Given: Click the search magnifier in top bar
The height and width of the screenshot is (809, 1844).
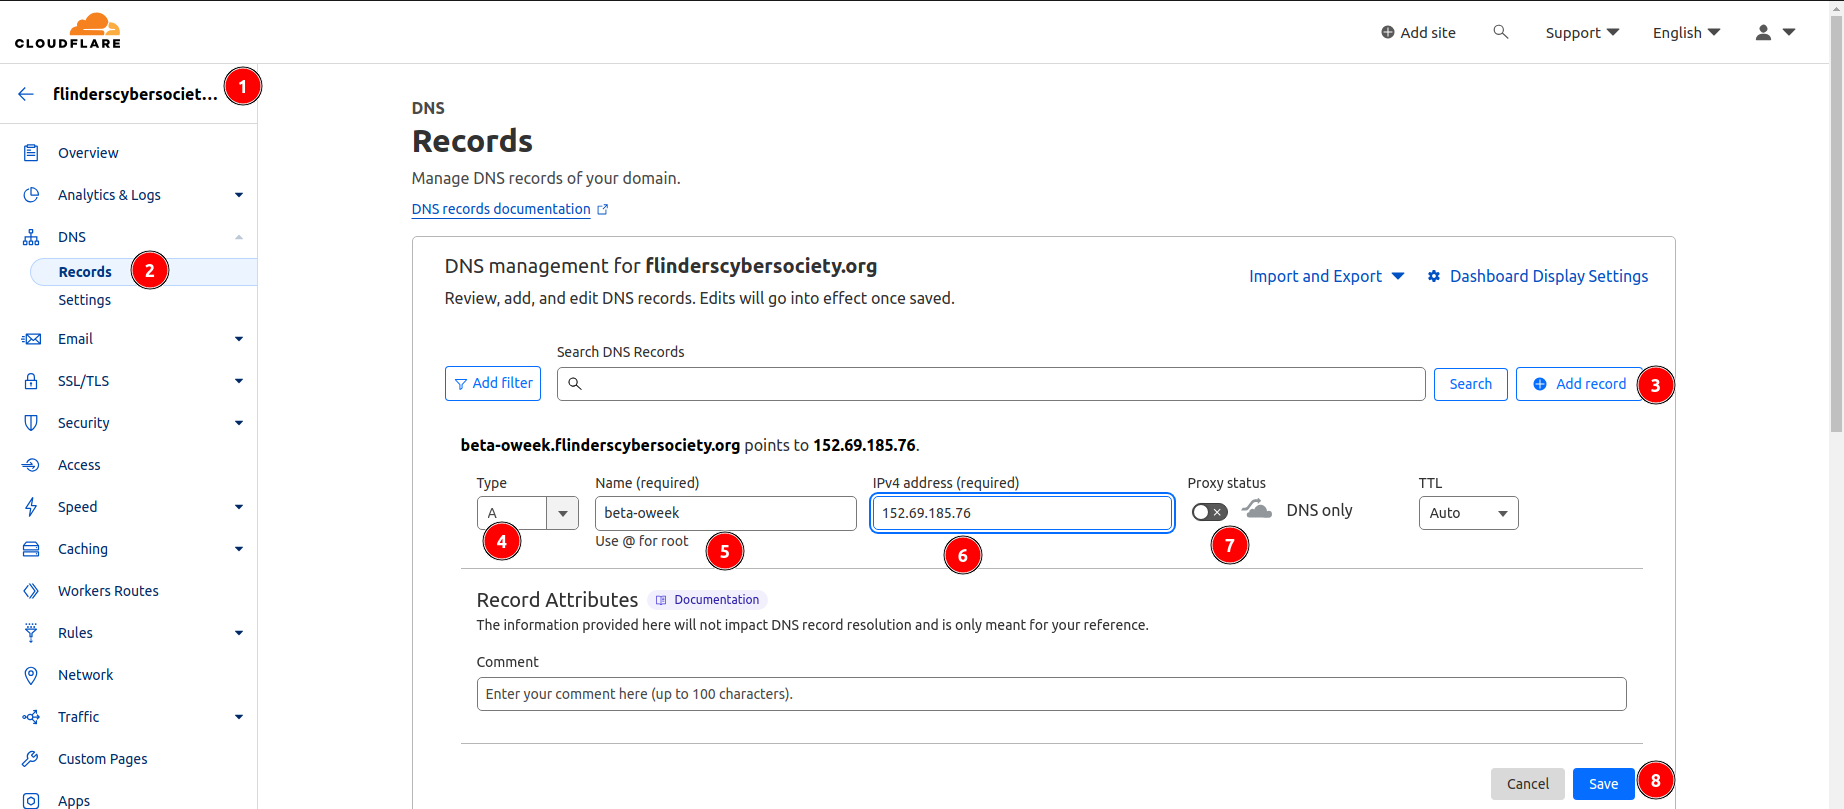Looking at the screenshot, I should click(x=1500, y=32).
